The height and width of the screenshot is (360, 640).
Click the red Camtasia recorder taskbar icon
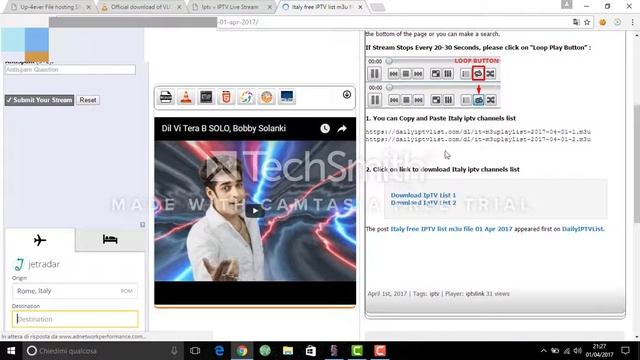click(380, 351)
